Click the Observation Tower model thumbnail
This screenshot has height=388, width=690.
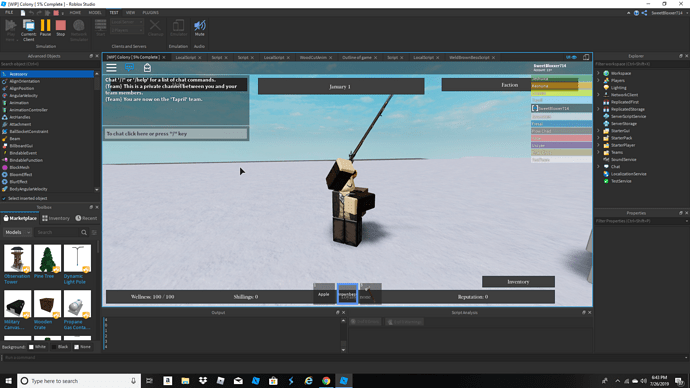coord(18,259)
